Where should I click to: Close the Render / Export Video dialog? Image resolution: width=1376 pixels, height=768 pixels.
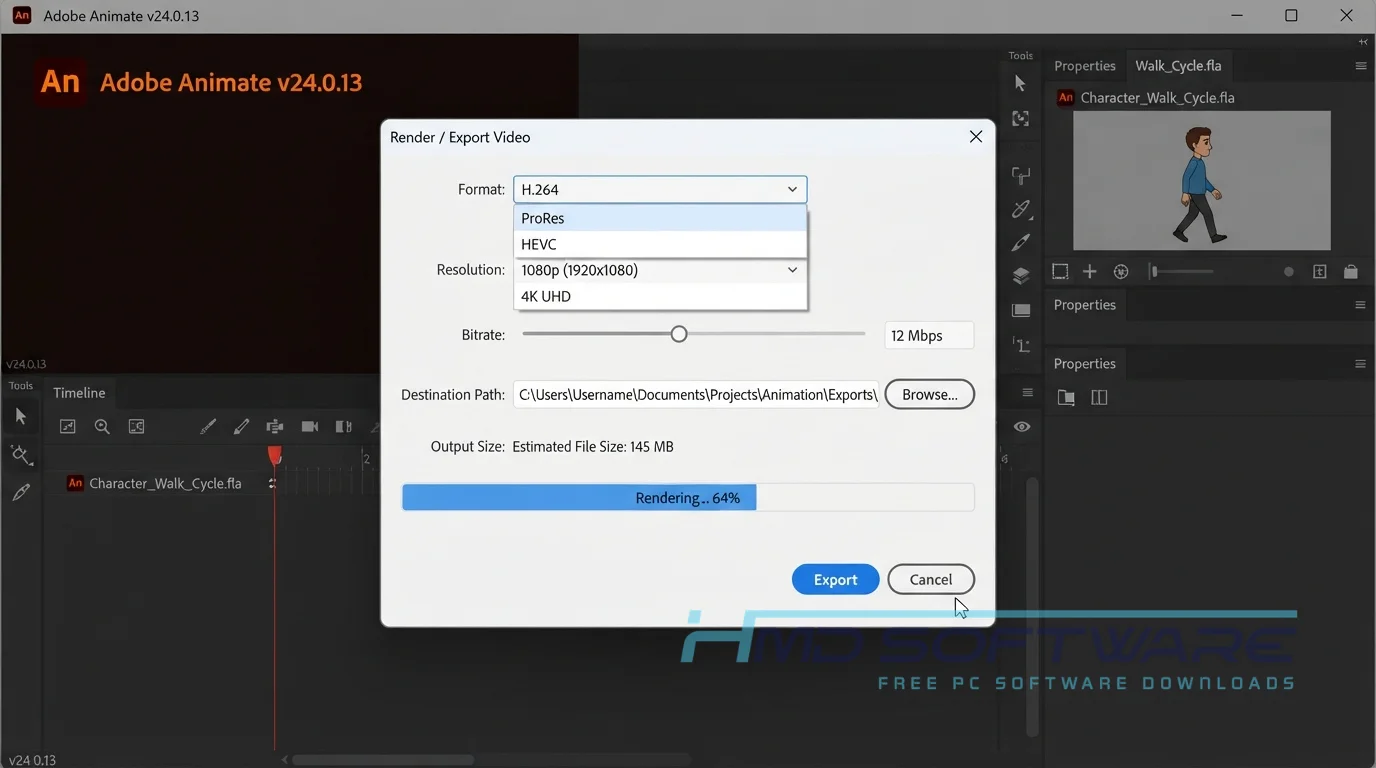976,137
